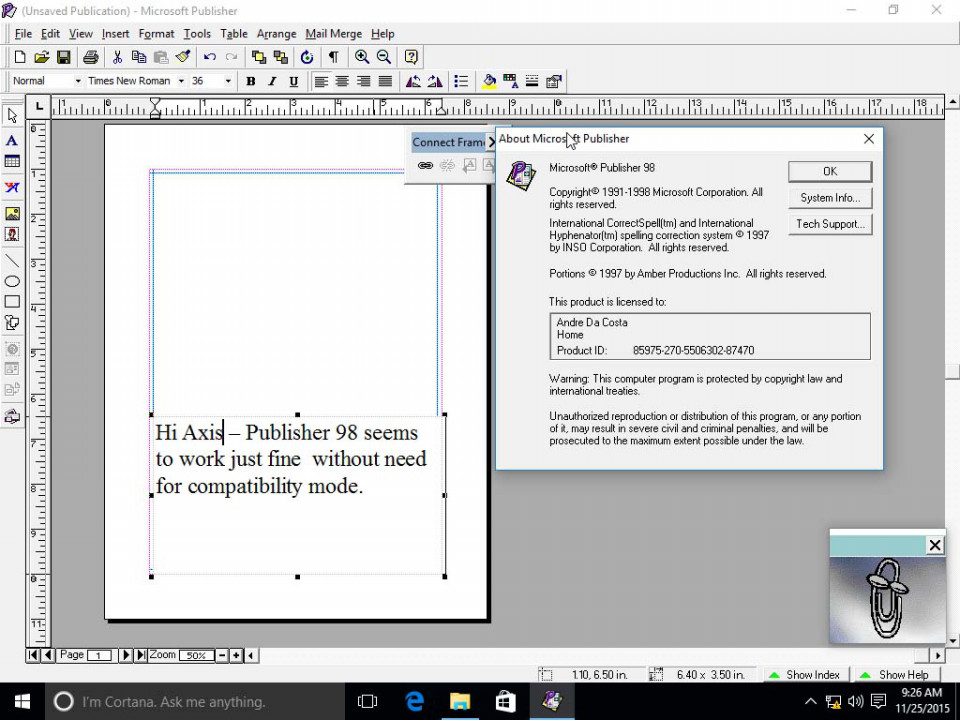Screen dimensions: 960x720
Task: Select the Table Frame tool
Action: point(12,162)
